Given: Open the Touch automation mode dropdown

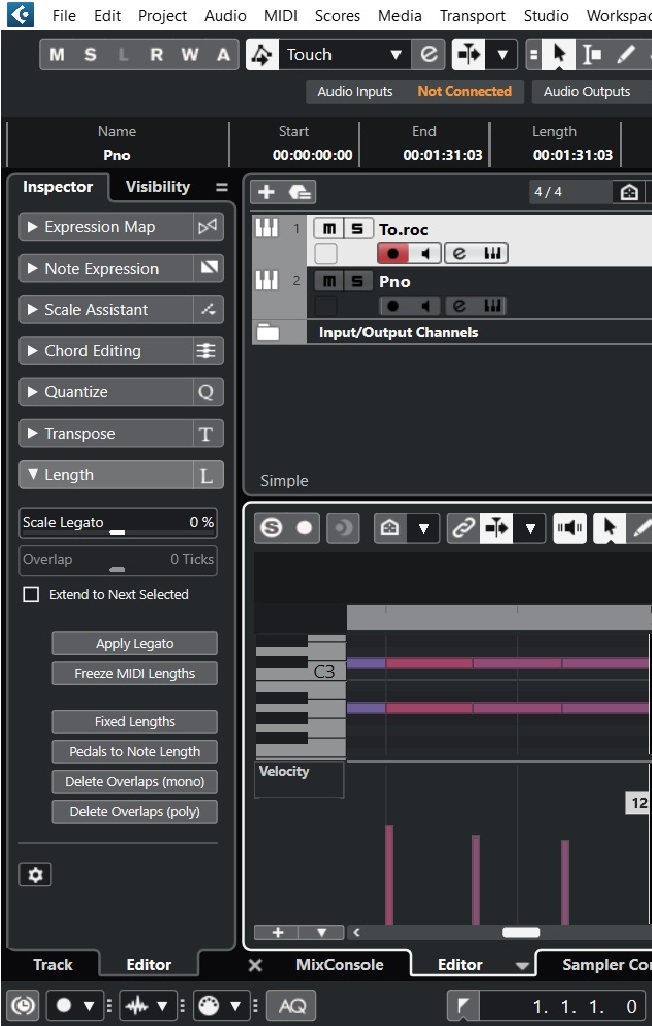Looking at the screenshot, I should point(396,55).
